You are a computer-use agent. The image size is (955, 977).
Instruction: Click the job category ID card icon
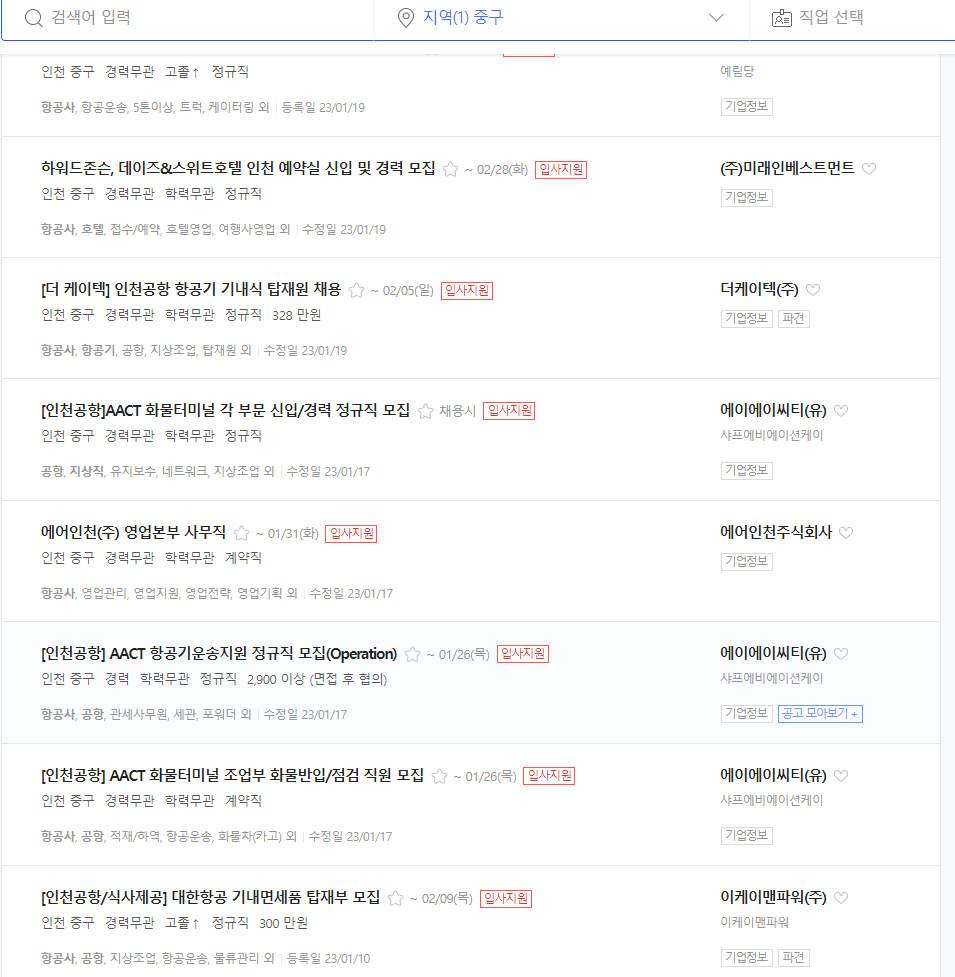point(781,18)
